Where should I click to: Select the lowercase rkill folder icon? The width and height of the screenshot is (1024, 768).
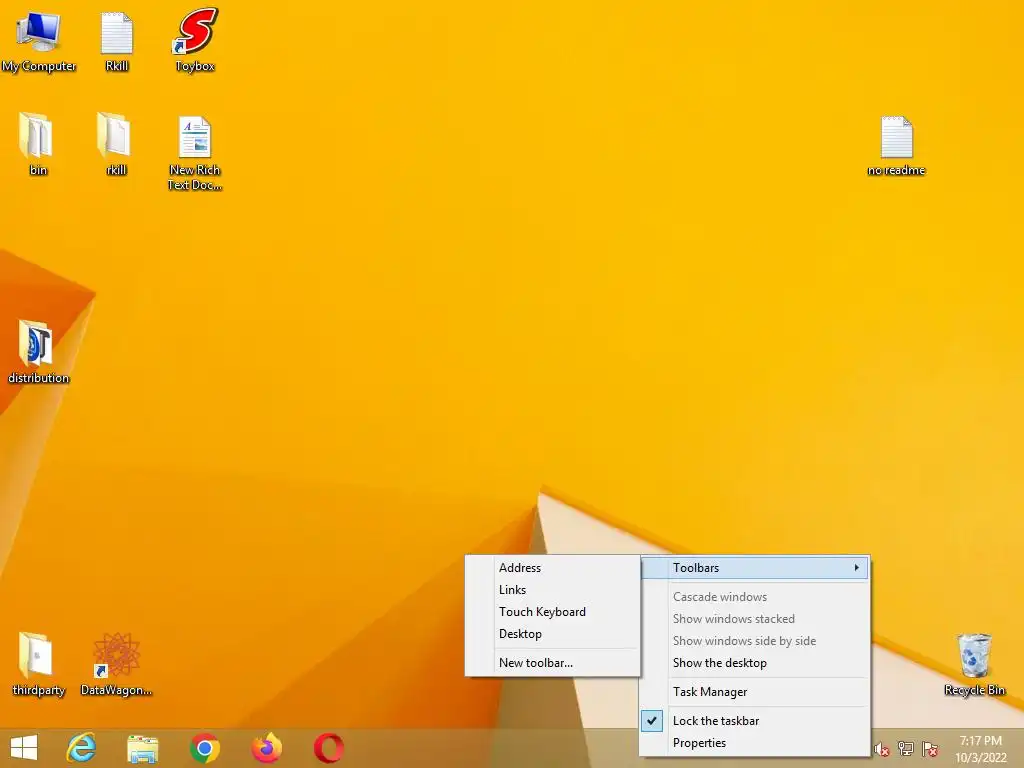[116, 144]
